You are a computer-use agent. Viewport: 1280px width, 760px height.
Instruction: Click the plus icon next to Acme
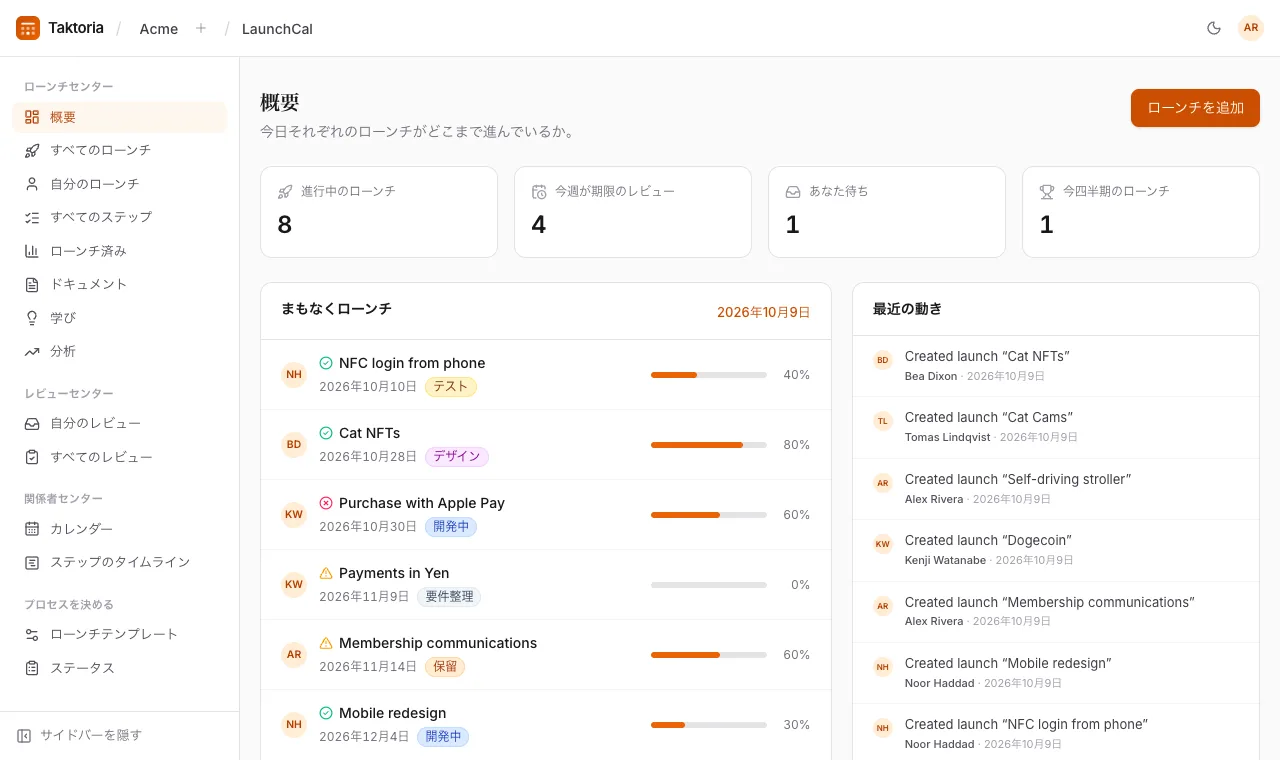pyautogui.click(x=201, y=28)
